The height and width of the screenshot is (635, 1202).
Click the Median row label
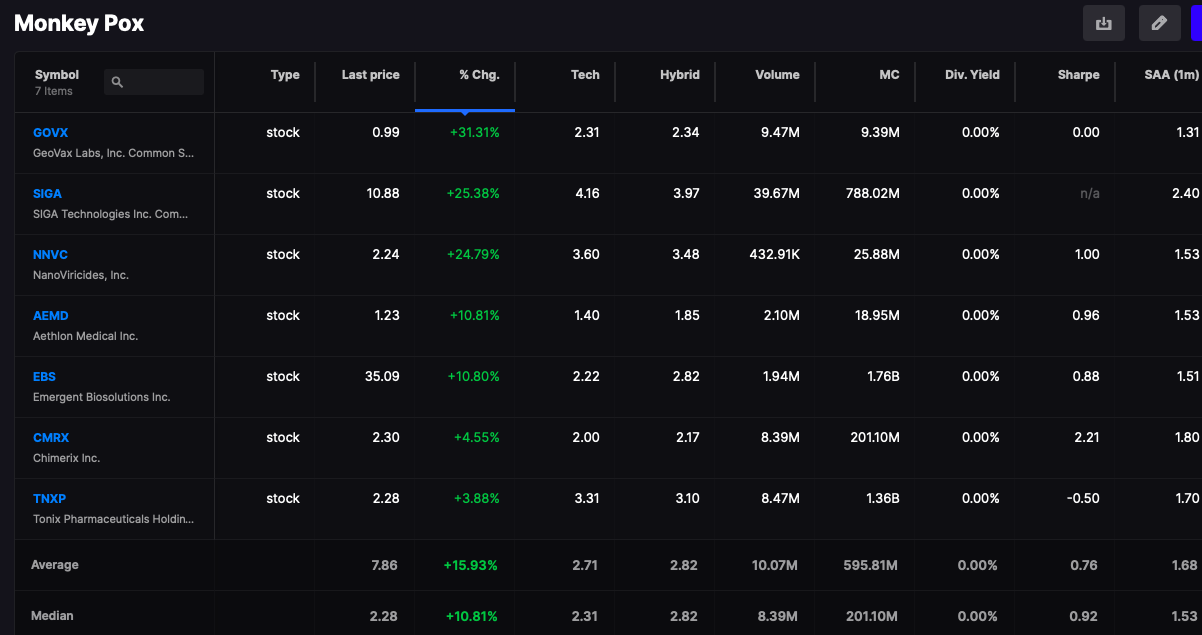pos(52,617)
